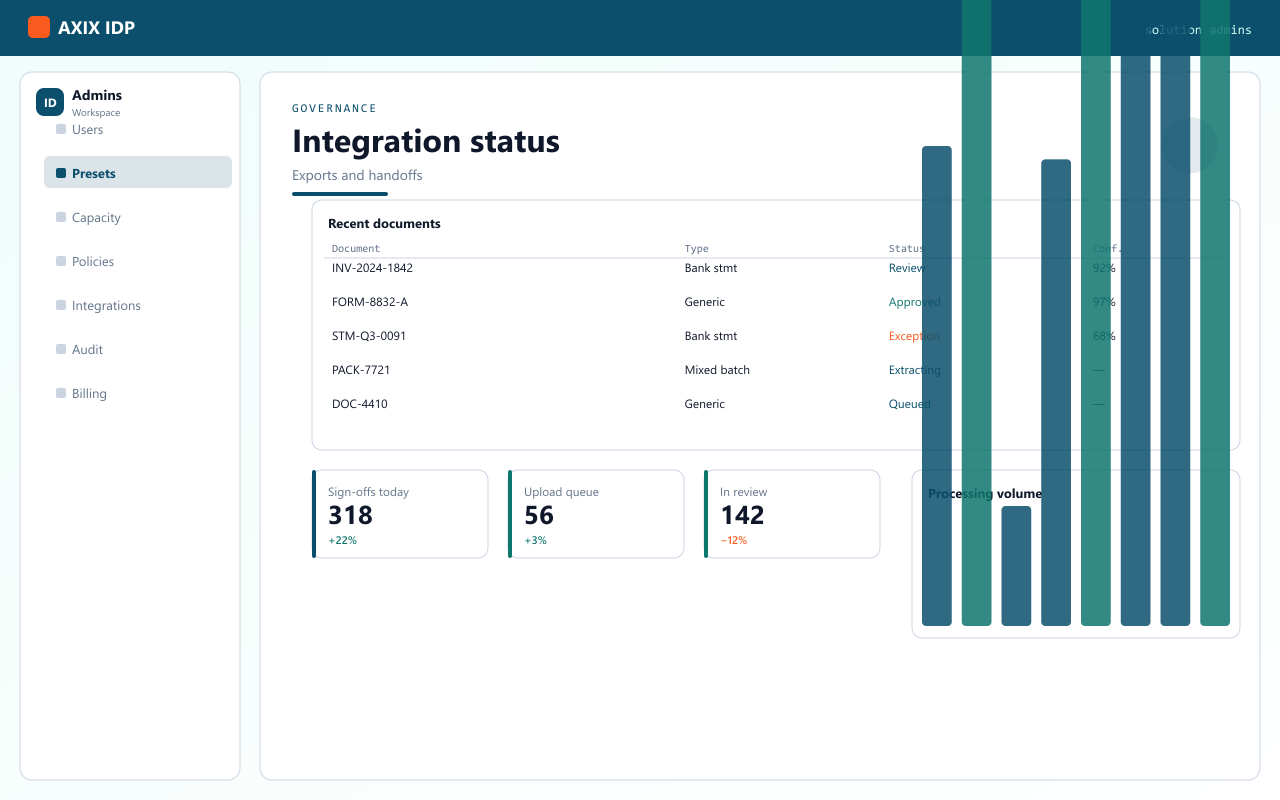The width and height of the screenshot is (1280, 800).
Task: Click the Users square icon
Action: point(61,129)
